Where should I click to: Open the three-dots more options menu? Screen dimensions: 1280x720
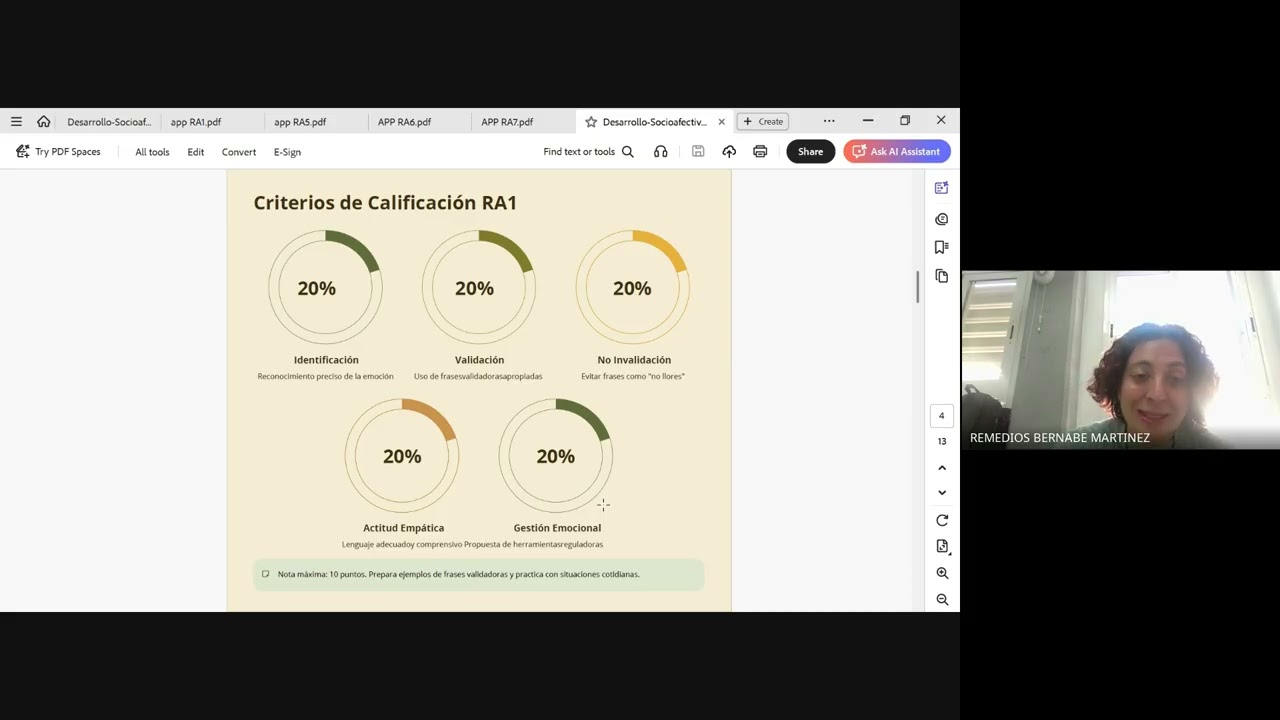(x=829, y=121)
